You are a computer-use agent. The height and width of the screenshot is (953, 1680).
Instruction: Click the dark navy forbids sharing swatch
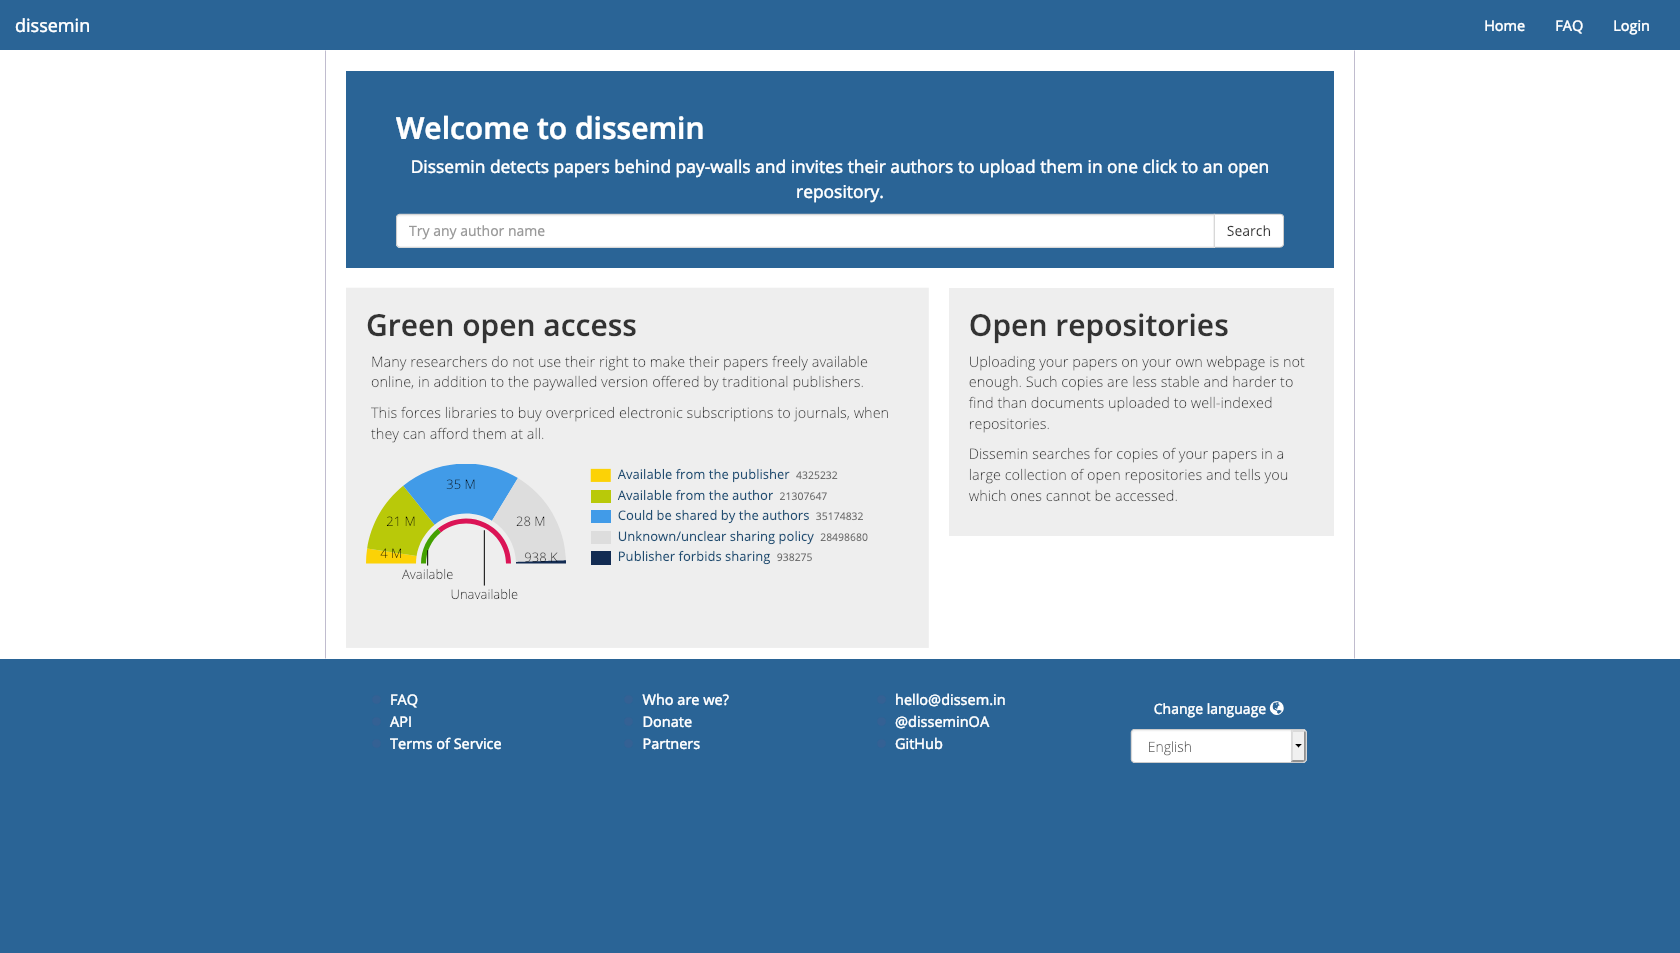coord(600,558)
